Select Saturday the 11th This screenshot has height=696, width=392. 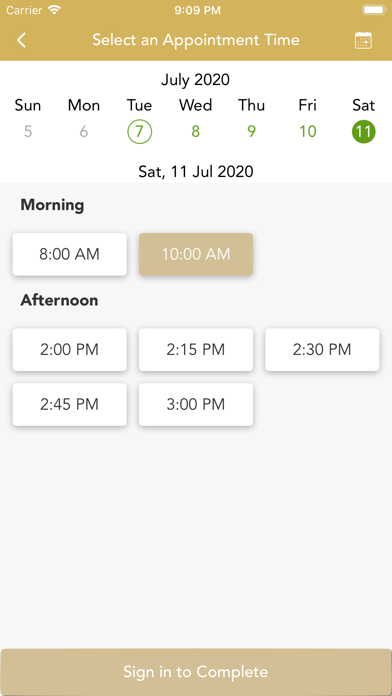coord(364,132)
